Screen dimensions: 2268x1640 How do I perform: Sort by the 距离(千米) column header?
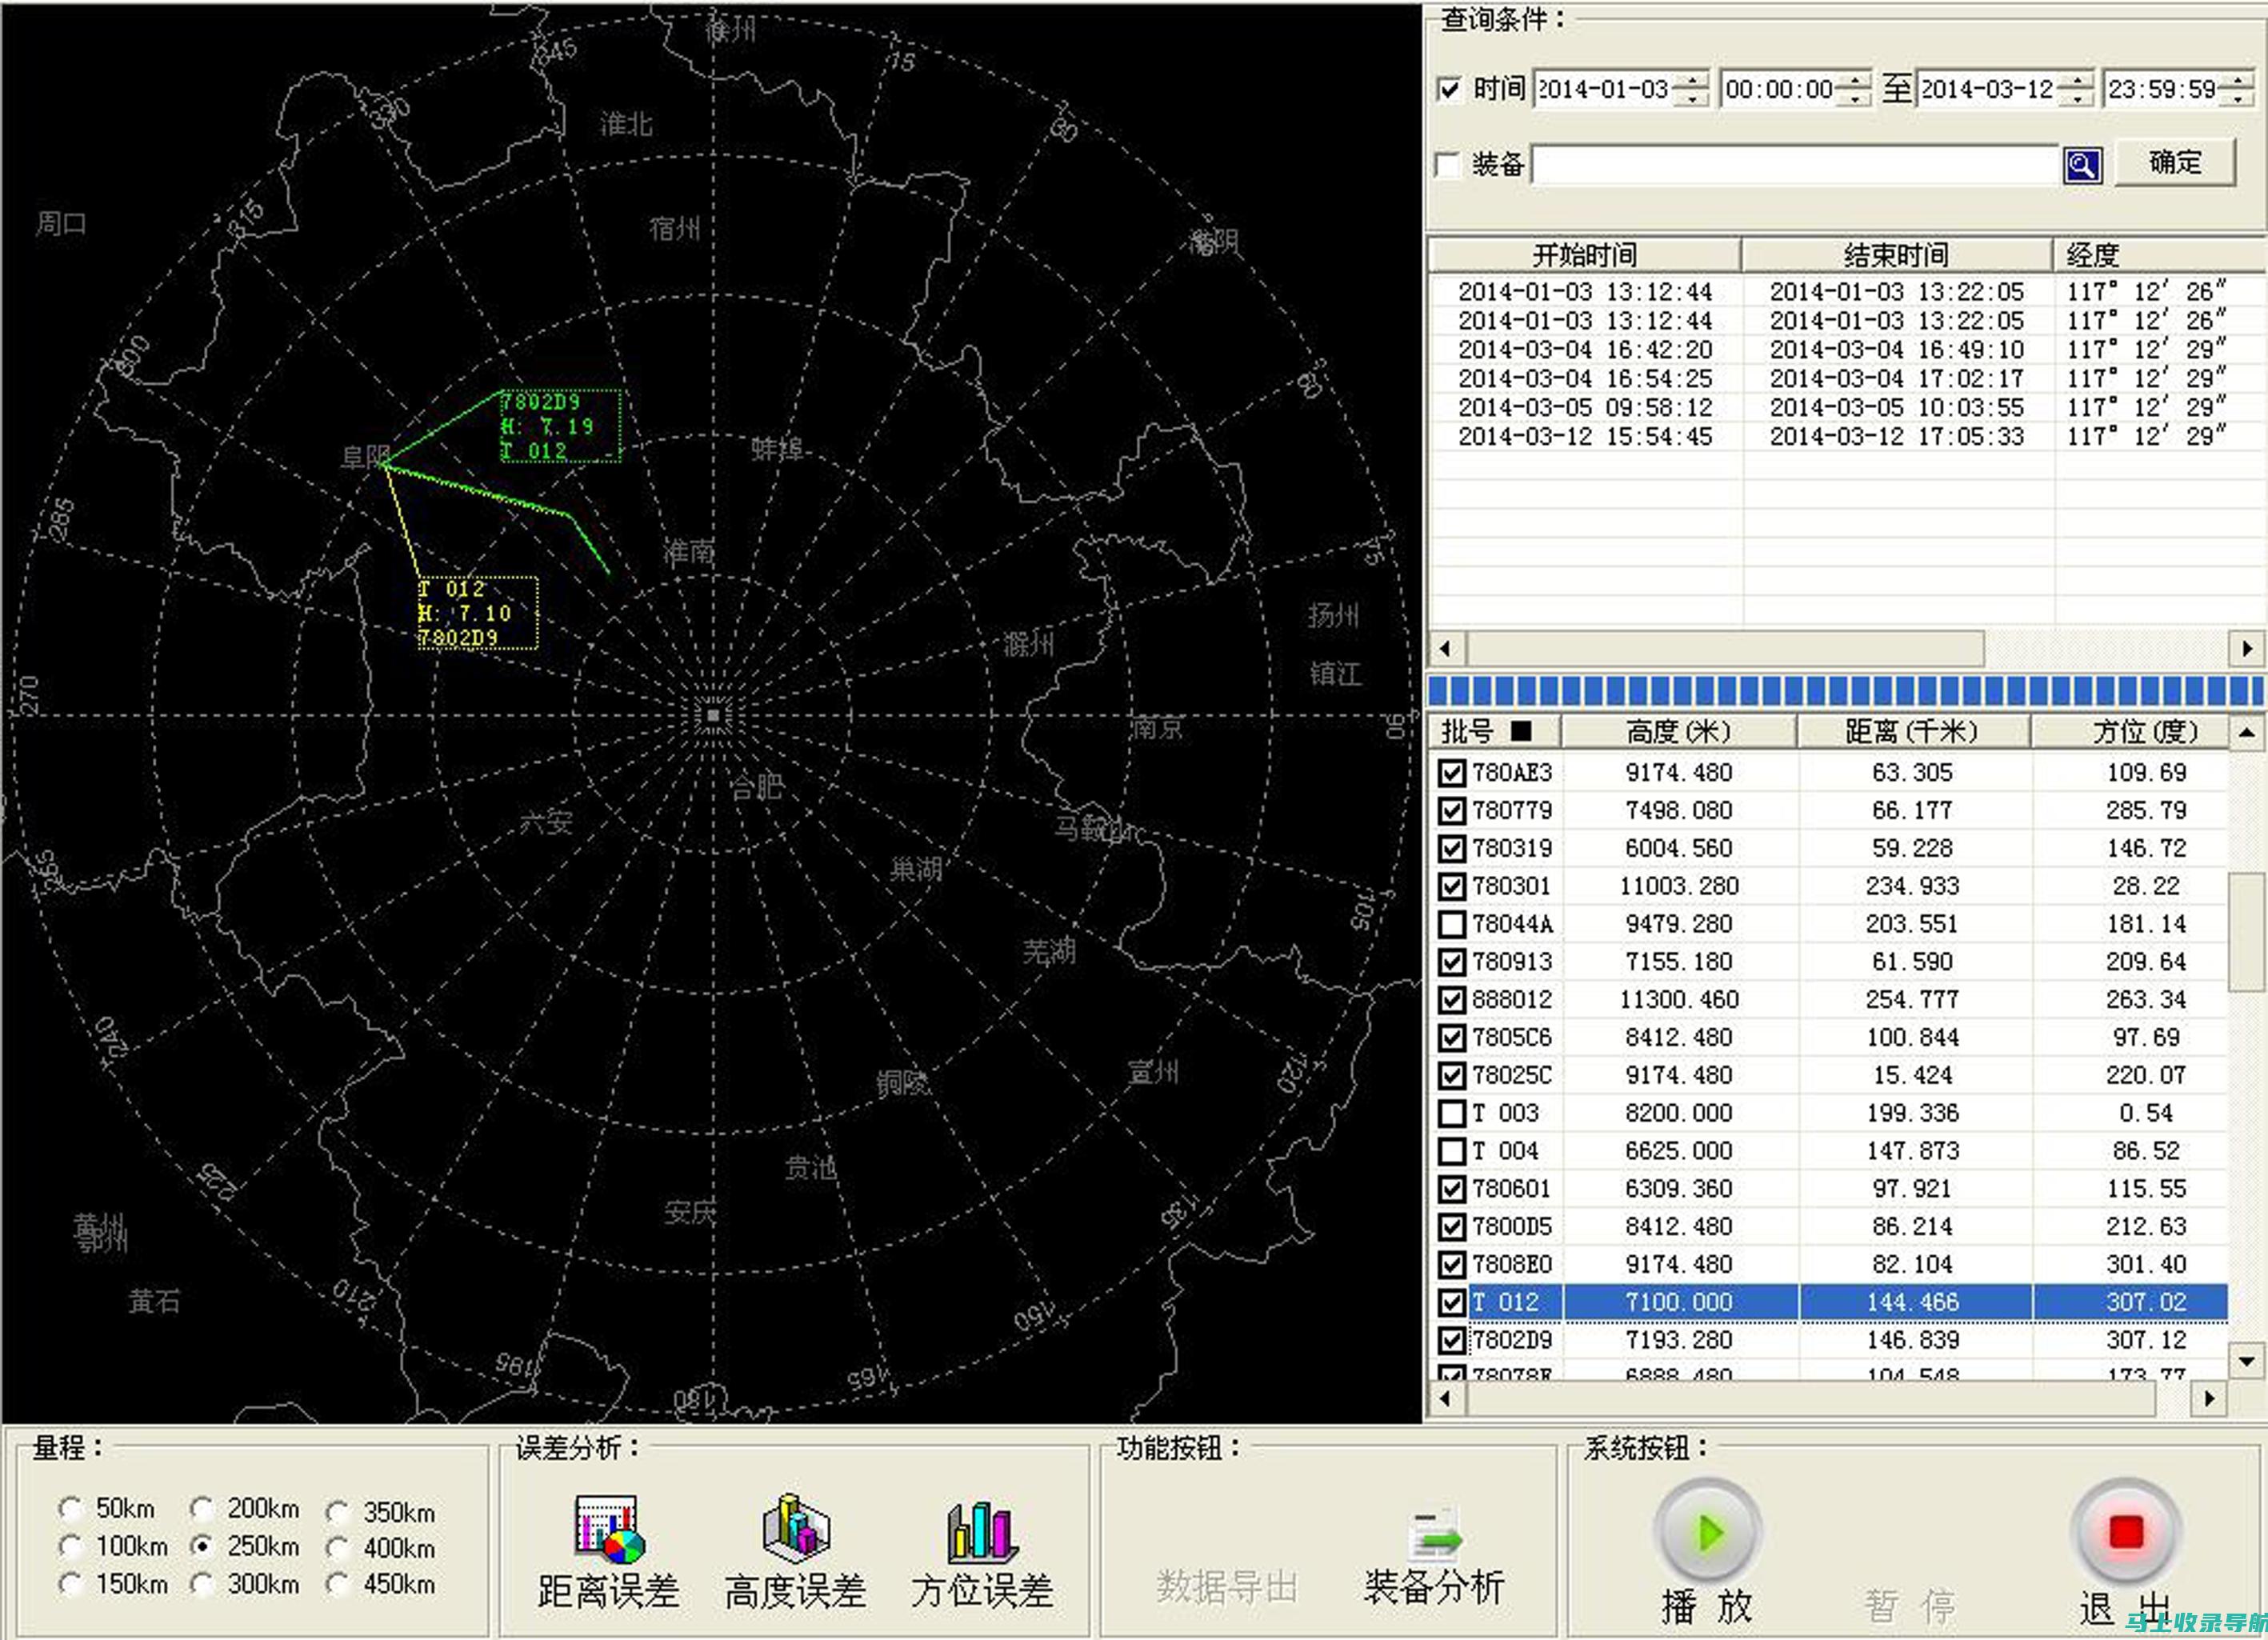pyautogui.click(x=1913, y=731)
